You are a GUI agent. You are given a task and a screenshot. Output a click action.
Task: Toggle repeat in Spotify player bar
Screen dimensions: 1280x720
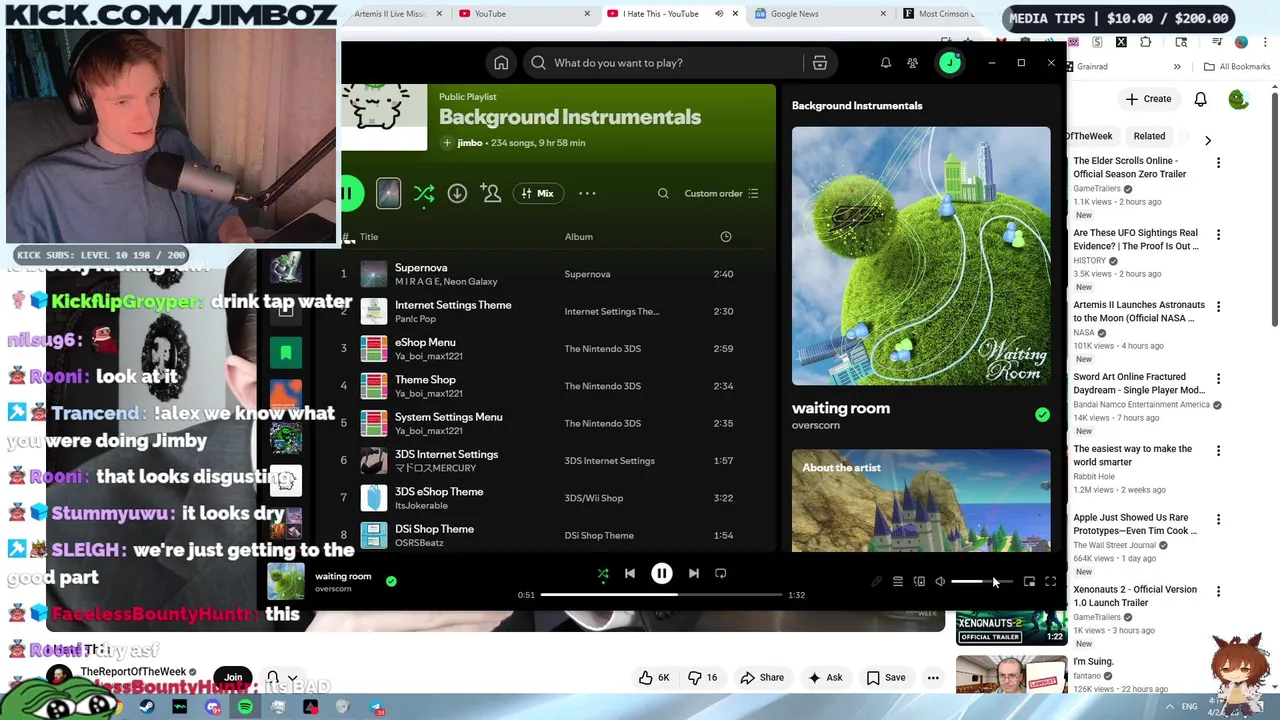point(721,573)
